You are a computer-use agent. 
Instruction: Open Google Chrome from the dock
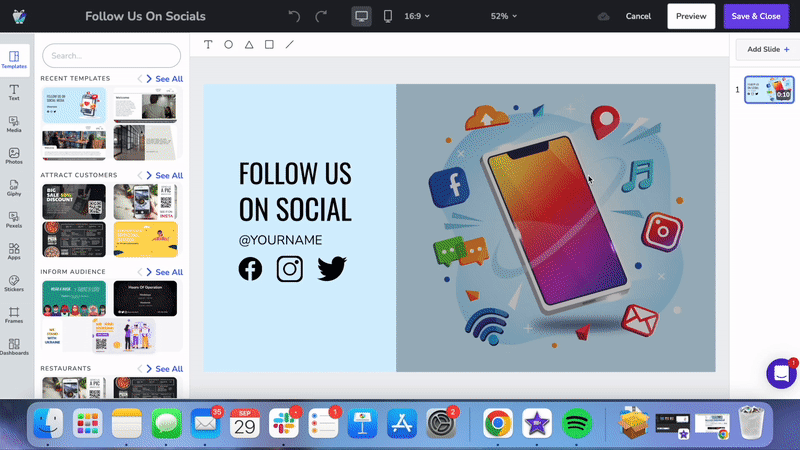(497, 423)
